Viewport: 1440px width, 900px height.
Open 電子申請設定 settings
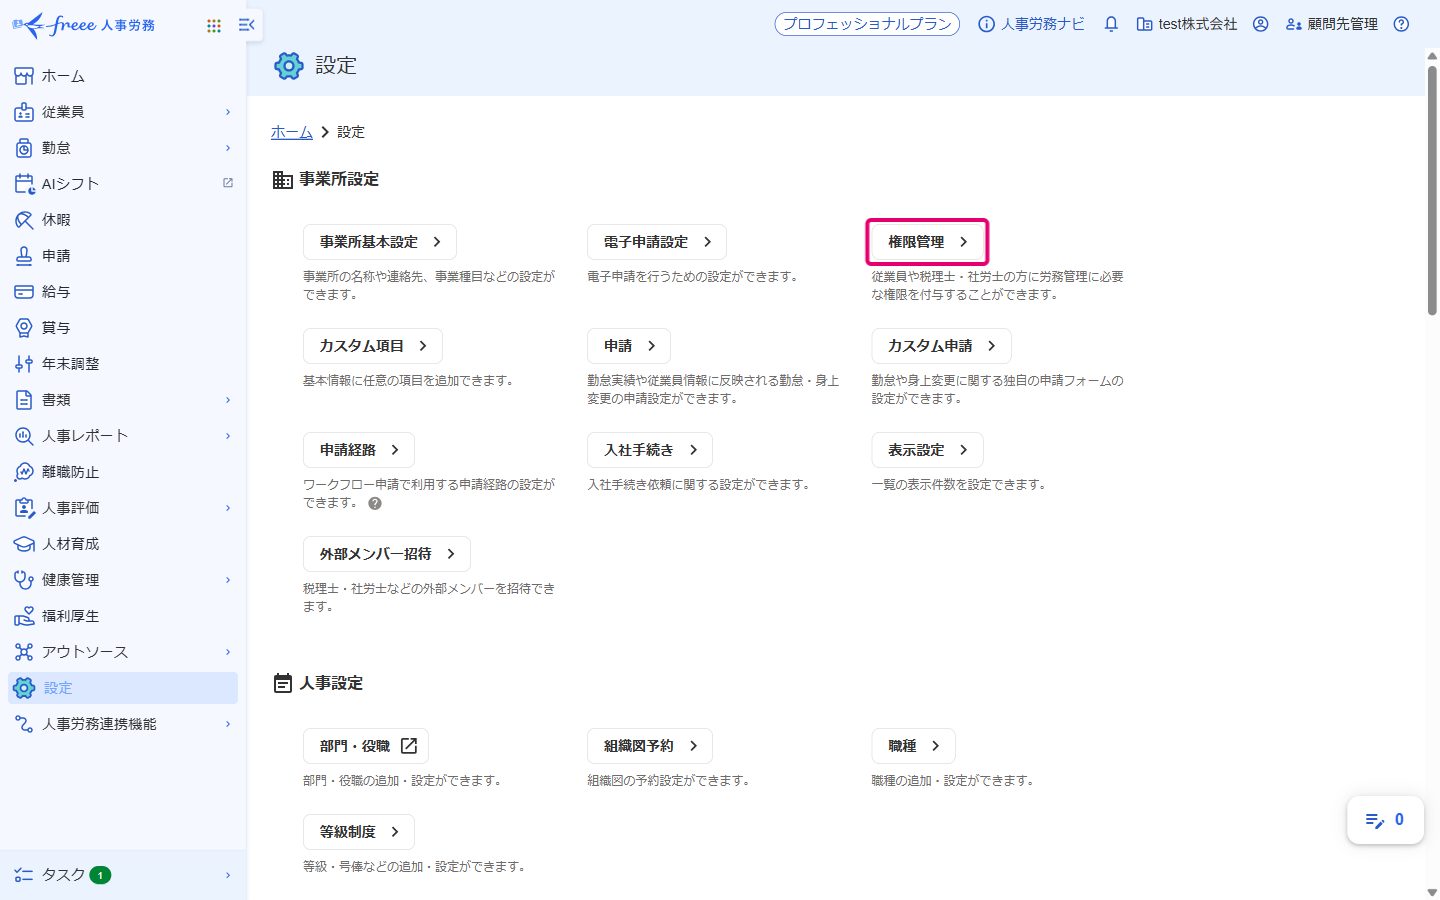tap(657, 242)
